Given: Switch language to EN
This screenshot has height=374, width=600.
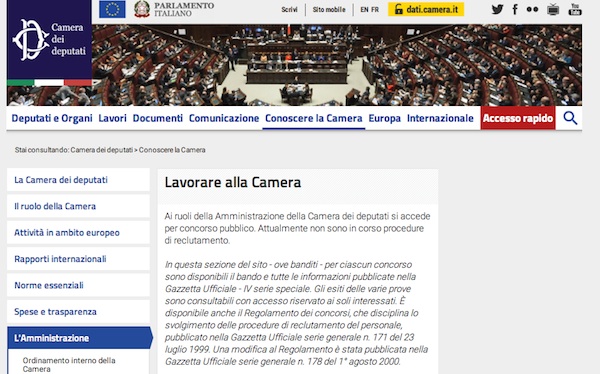Looking at the screenshot, I should tap(364, 10).
